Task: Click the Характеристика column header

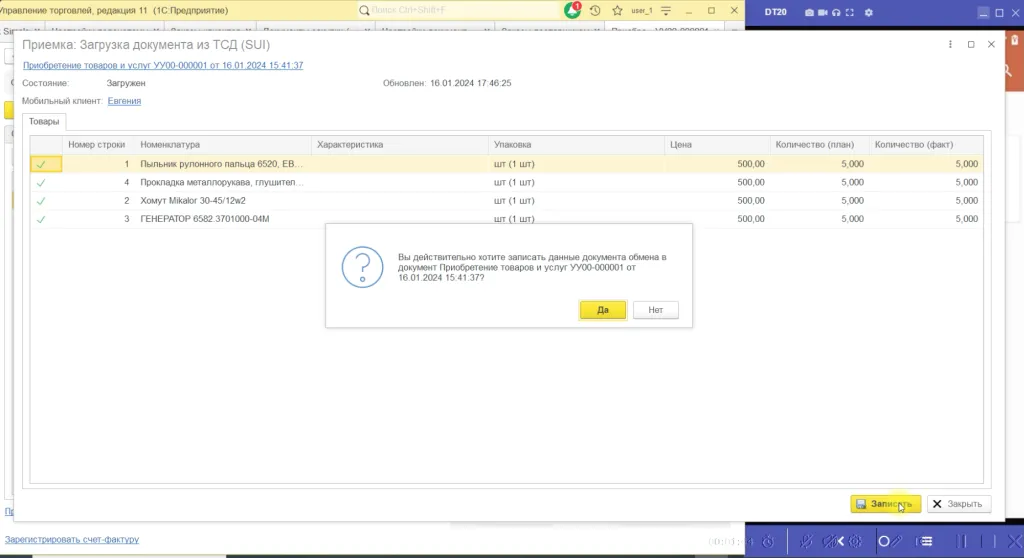Action: coord(400,144)
